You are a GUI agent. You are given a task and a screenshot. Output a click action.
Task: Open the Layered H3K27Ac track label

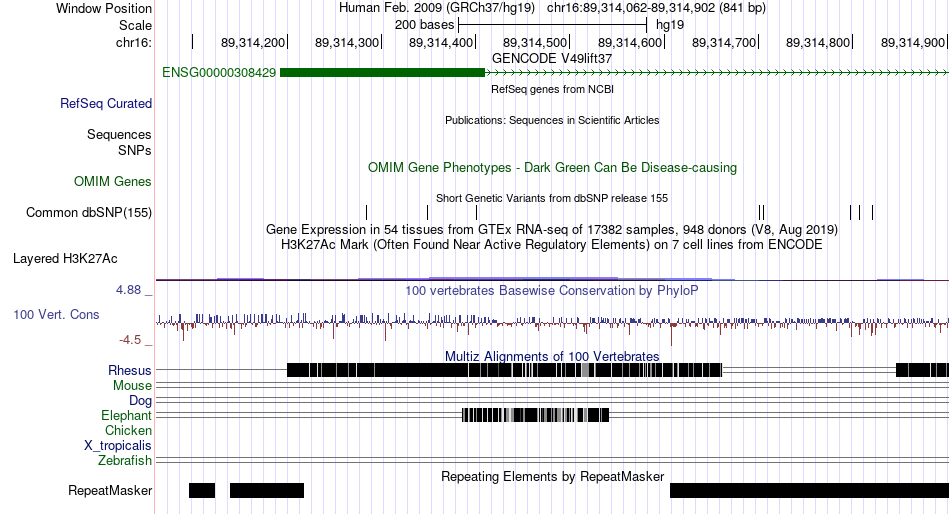pyautogui.click(x=65, y=259)
